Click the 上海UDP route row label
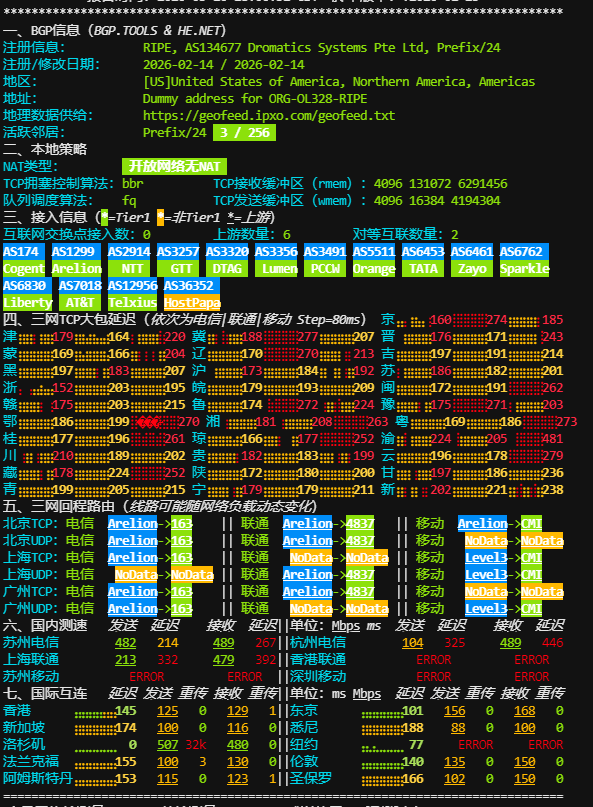The image size is (593, 807). tap(30, 574)
